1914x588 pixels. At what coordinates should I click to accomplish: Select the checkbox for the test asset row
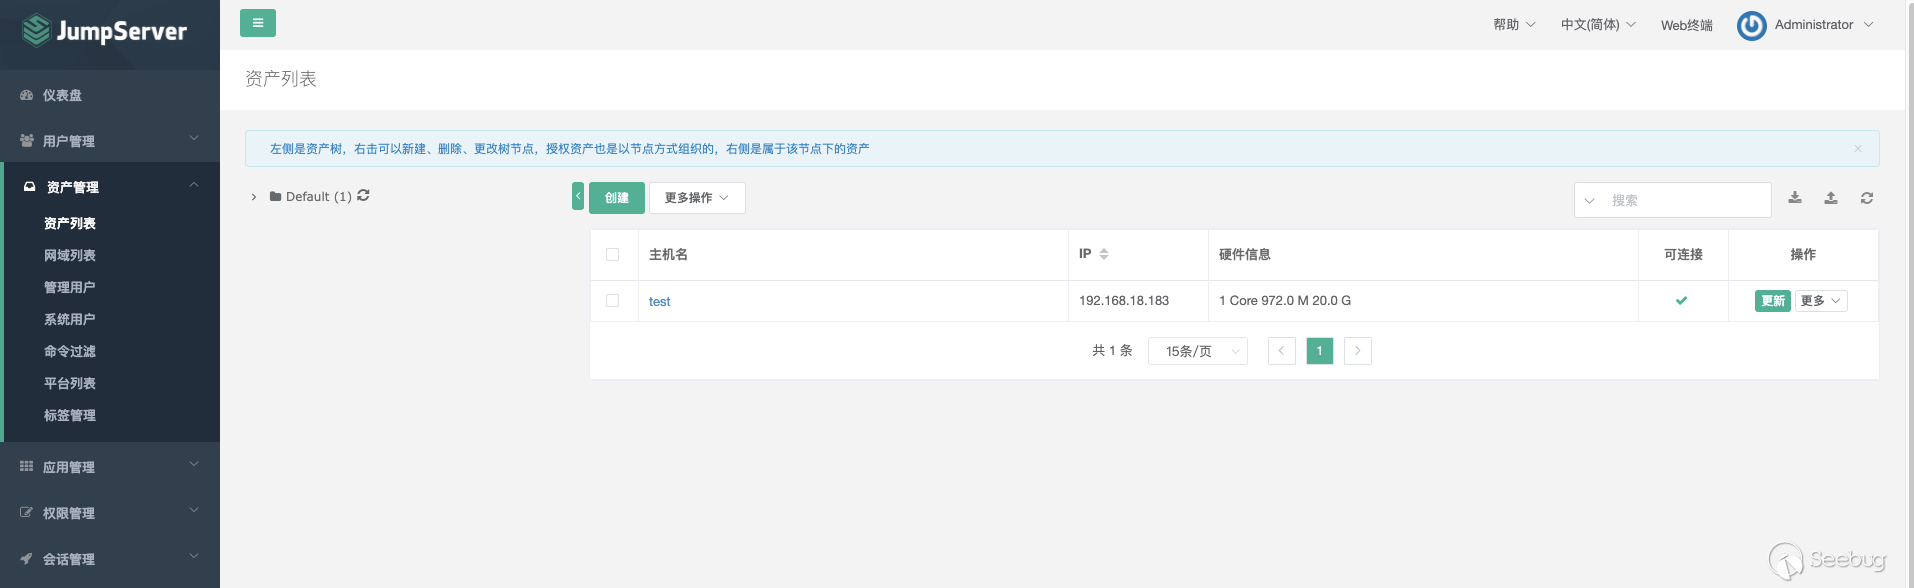612,301
